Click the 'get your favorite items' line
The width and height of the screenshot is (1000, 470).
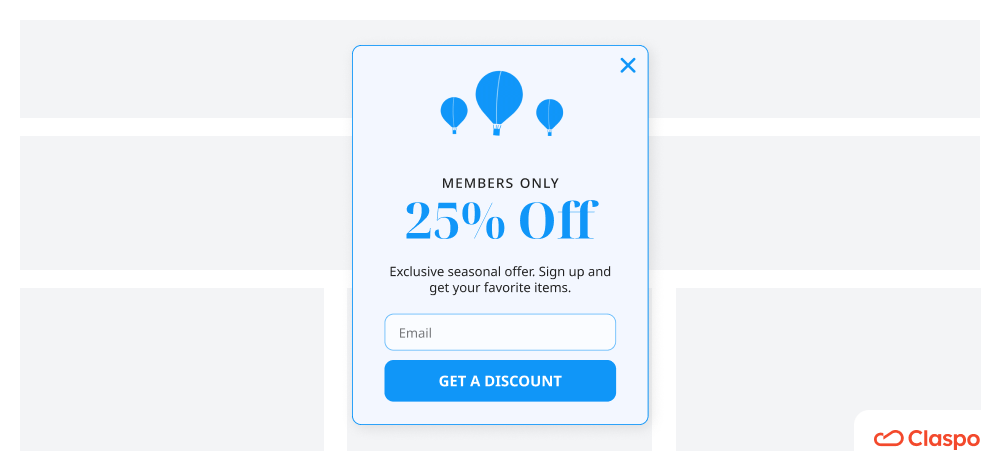[x=500, y=288]
